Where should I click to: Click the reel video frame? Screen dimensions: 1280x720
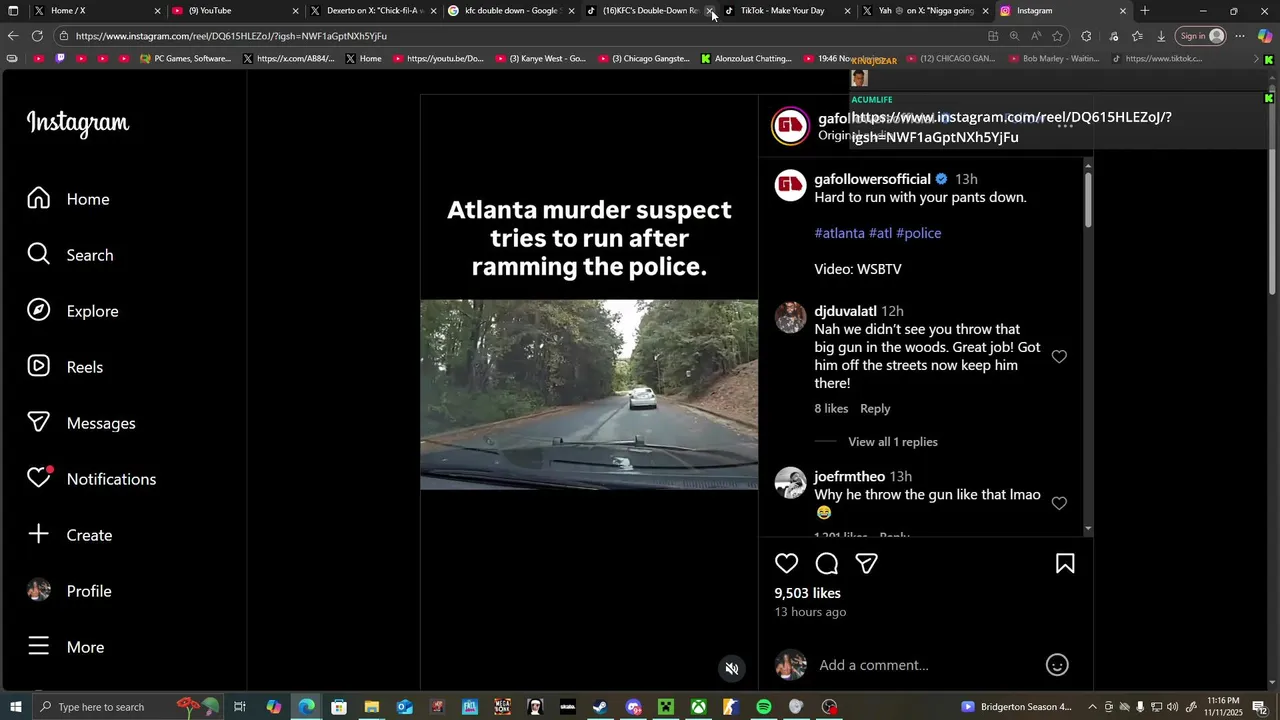pyautogui.click(x=589, y=394)
